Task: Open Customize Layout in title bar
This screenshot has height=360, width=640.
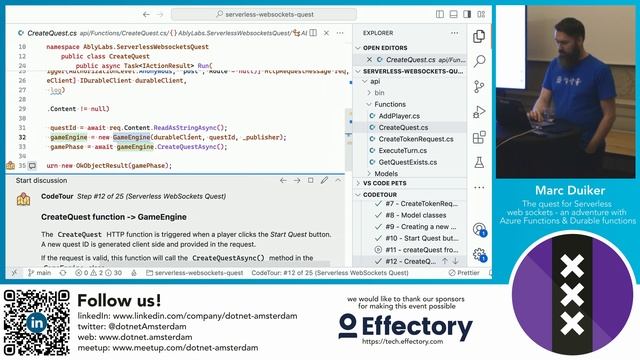Action: 481,14
